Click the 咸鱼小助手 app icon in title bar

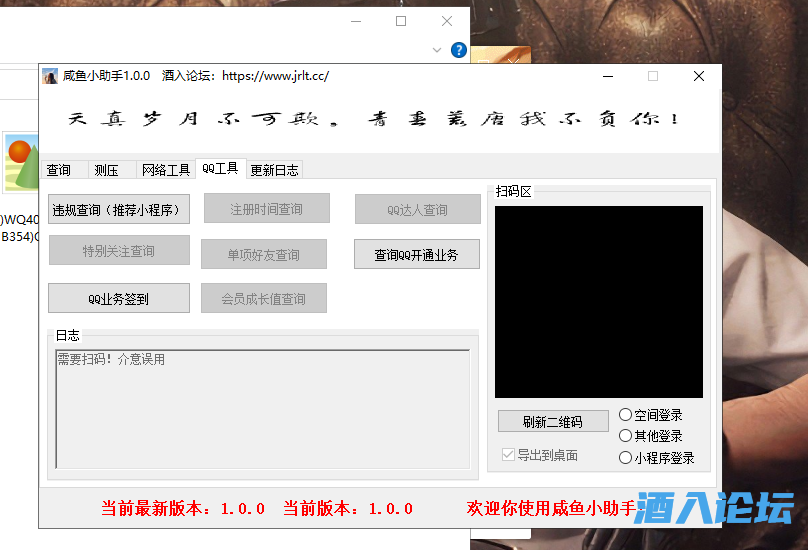pyautogui.click(x=50, y=76)
